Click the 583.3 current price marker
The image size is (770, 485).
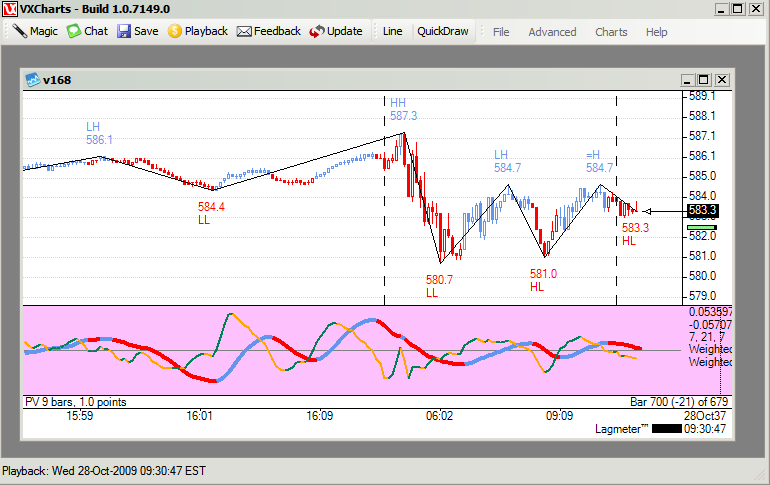click(702, 211)
